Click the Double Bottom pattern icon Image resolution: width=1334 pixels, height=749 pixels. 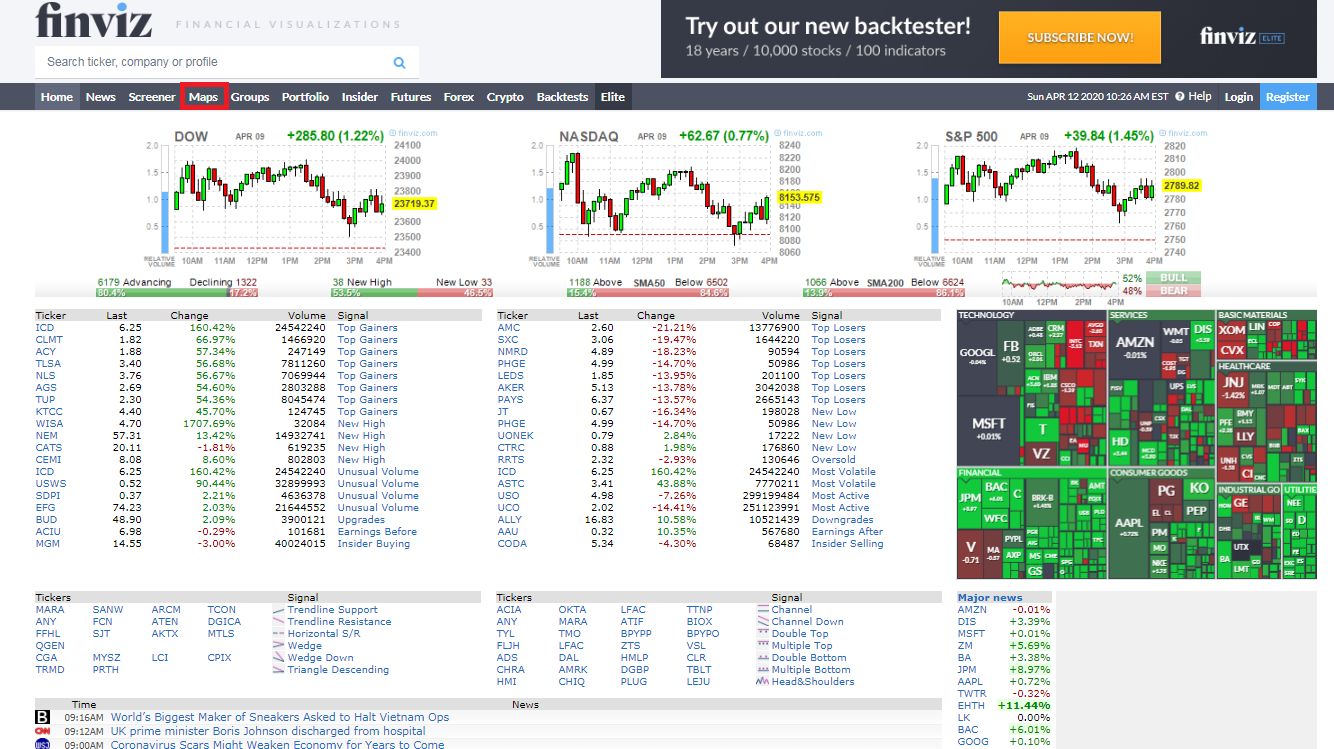click(x=763, y=658)
